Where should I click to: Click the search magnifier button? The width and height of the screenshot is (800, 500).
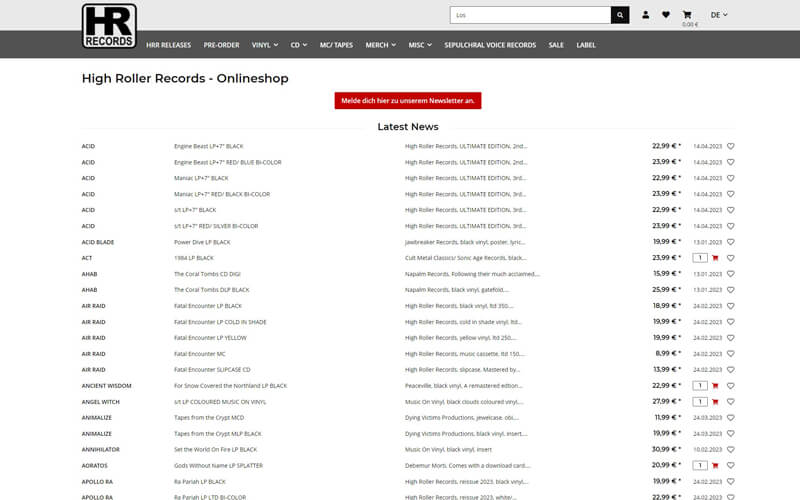[x=620, y=15]
